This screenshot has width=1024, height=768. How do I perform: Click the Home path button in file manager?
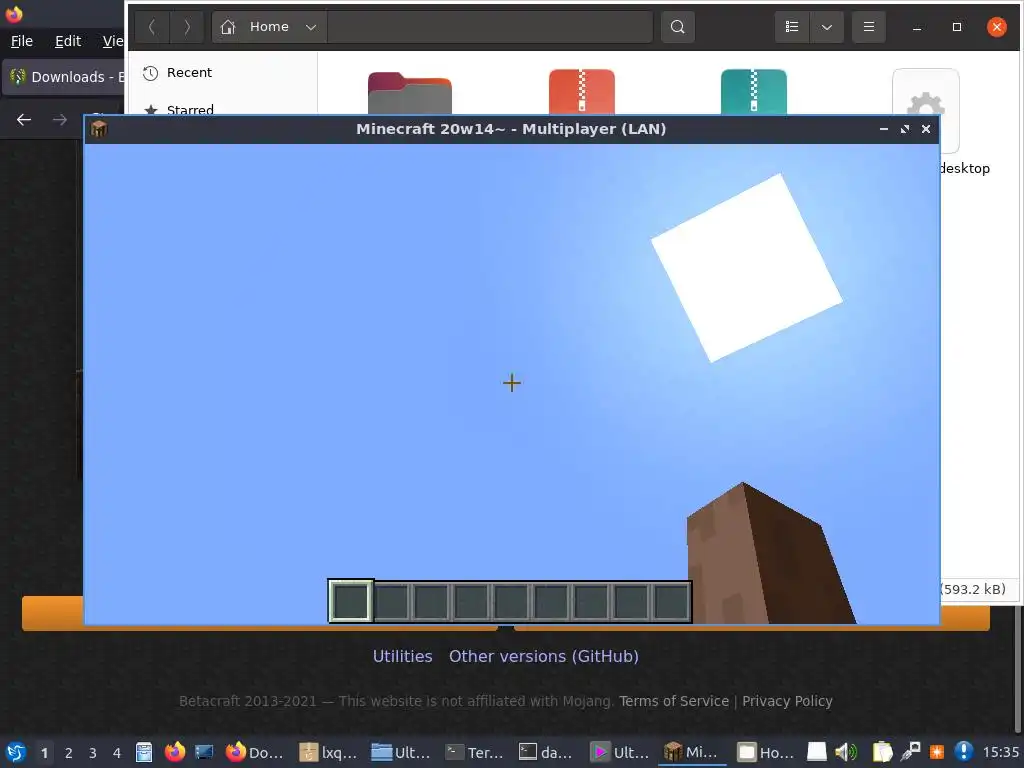click(x=269, y=27)
